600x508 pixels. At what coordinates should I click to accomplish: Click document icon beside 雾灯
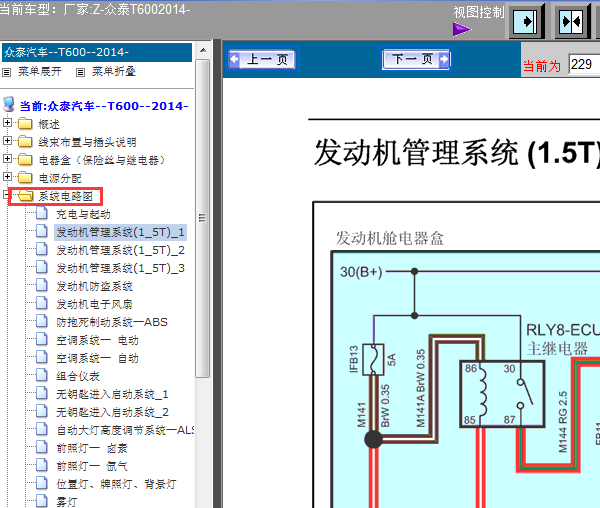coord(42,501)
